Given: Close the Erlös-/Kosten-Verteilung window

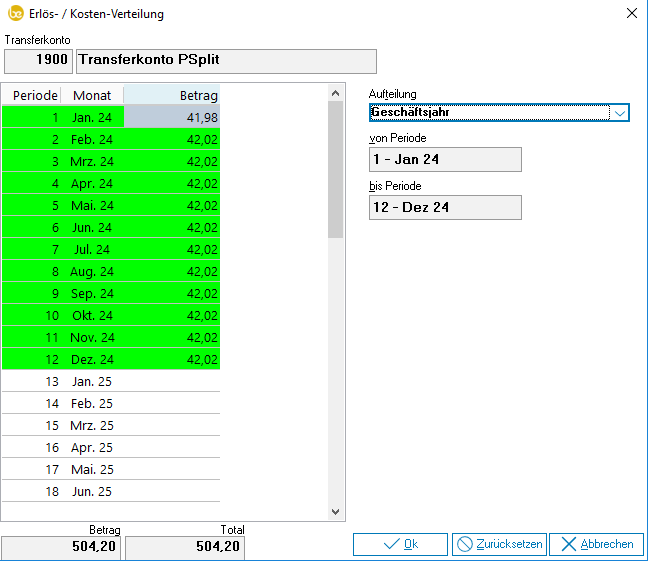Looking at the screenshot, I should (x=630, y=14).
